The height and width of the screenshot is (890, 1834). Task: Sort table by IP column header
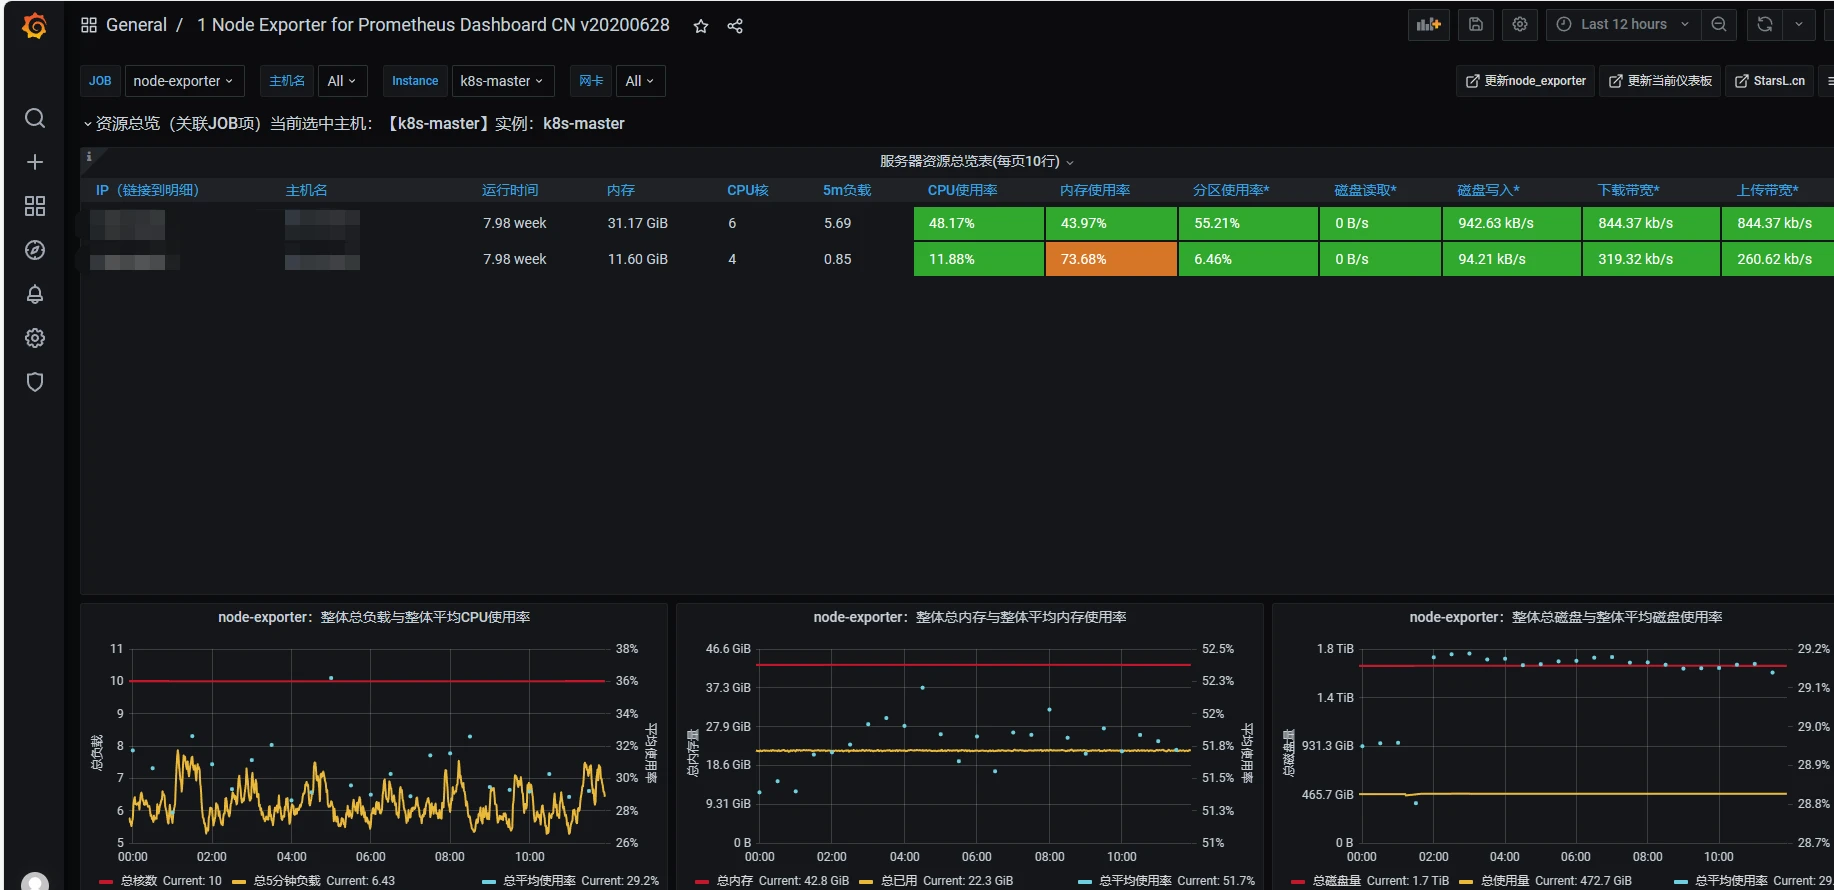point(147,190)
